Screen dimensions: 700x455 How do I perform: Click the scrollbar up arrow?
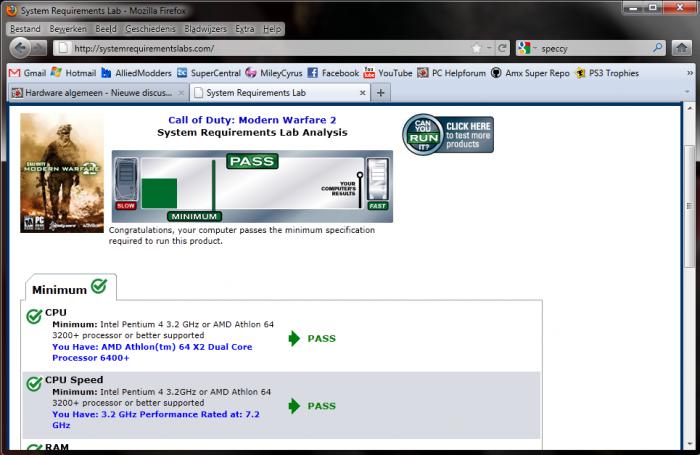tap(689, 109)
